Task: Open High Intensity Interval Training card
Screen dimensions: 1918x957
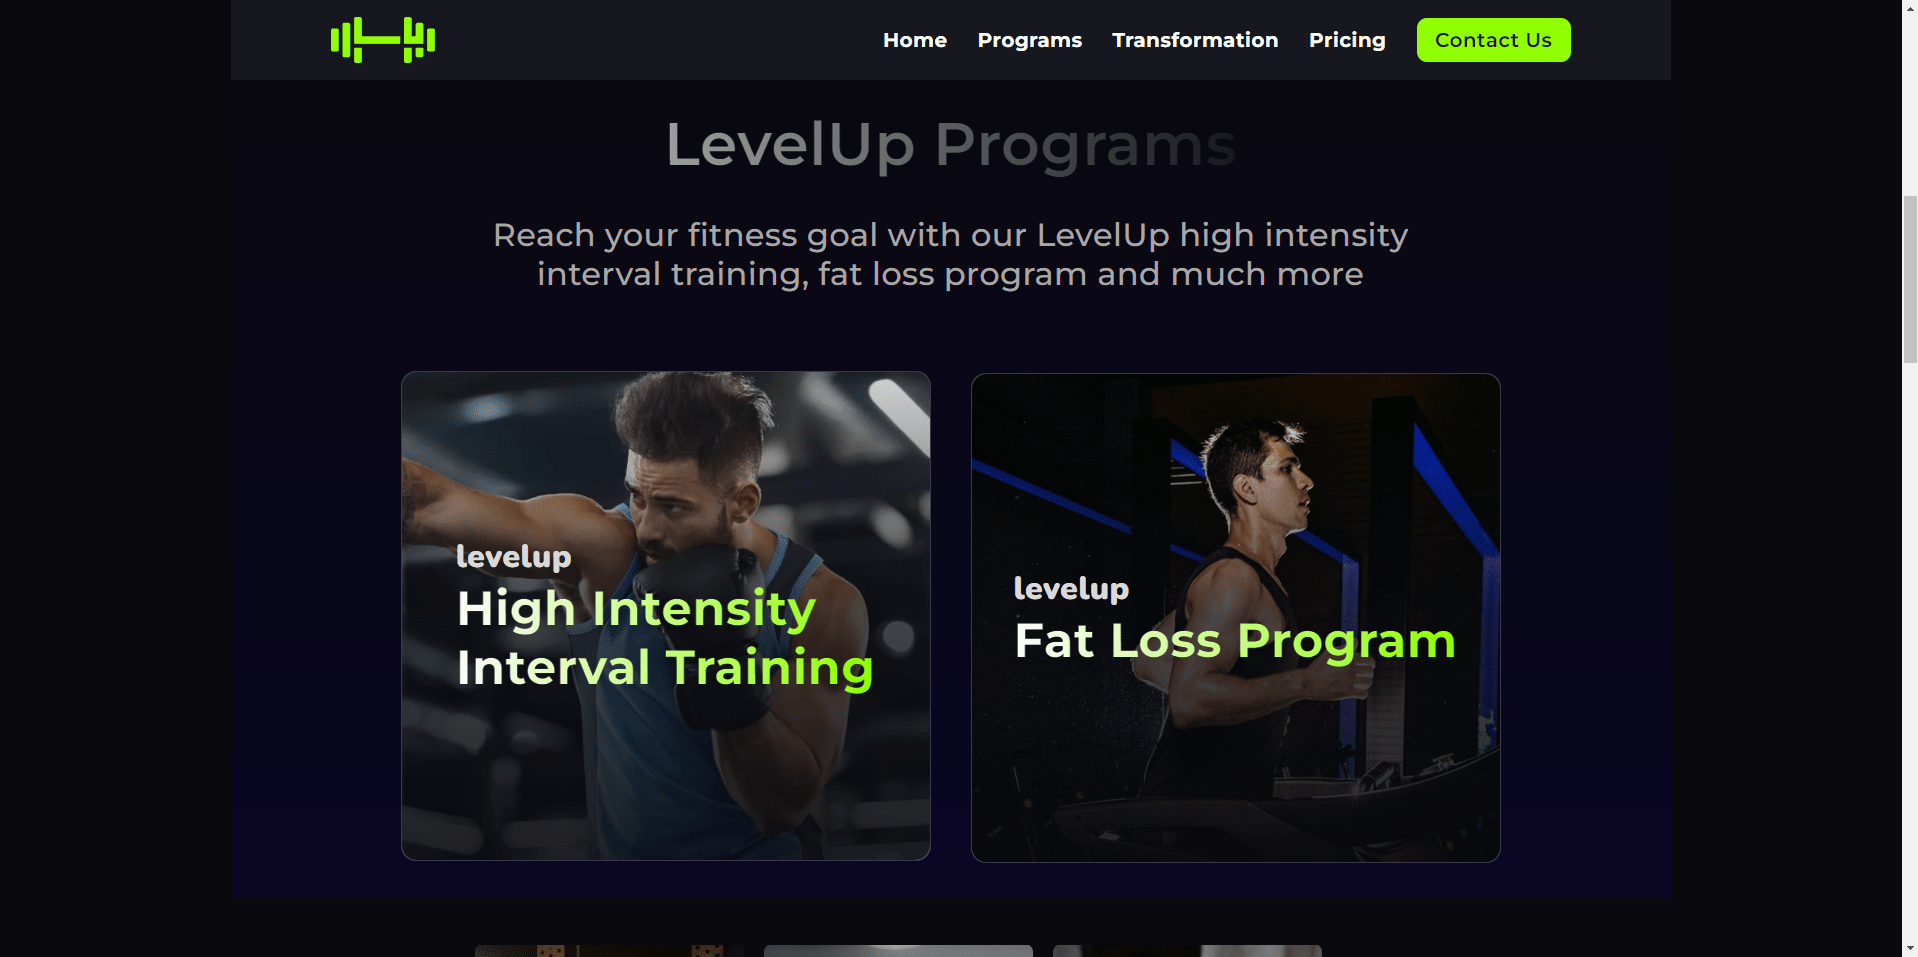Action: click(666, 616)
